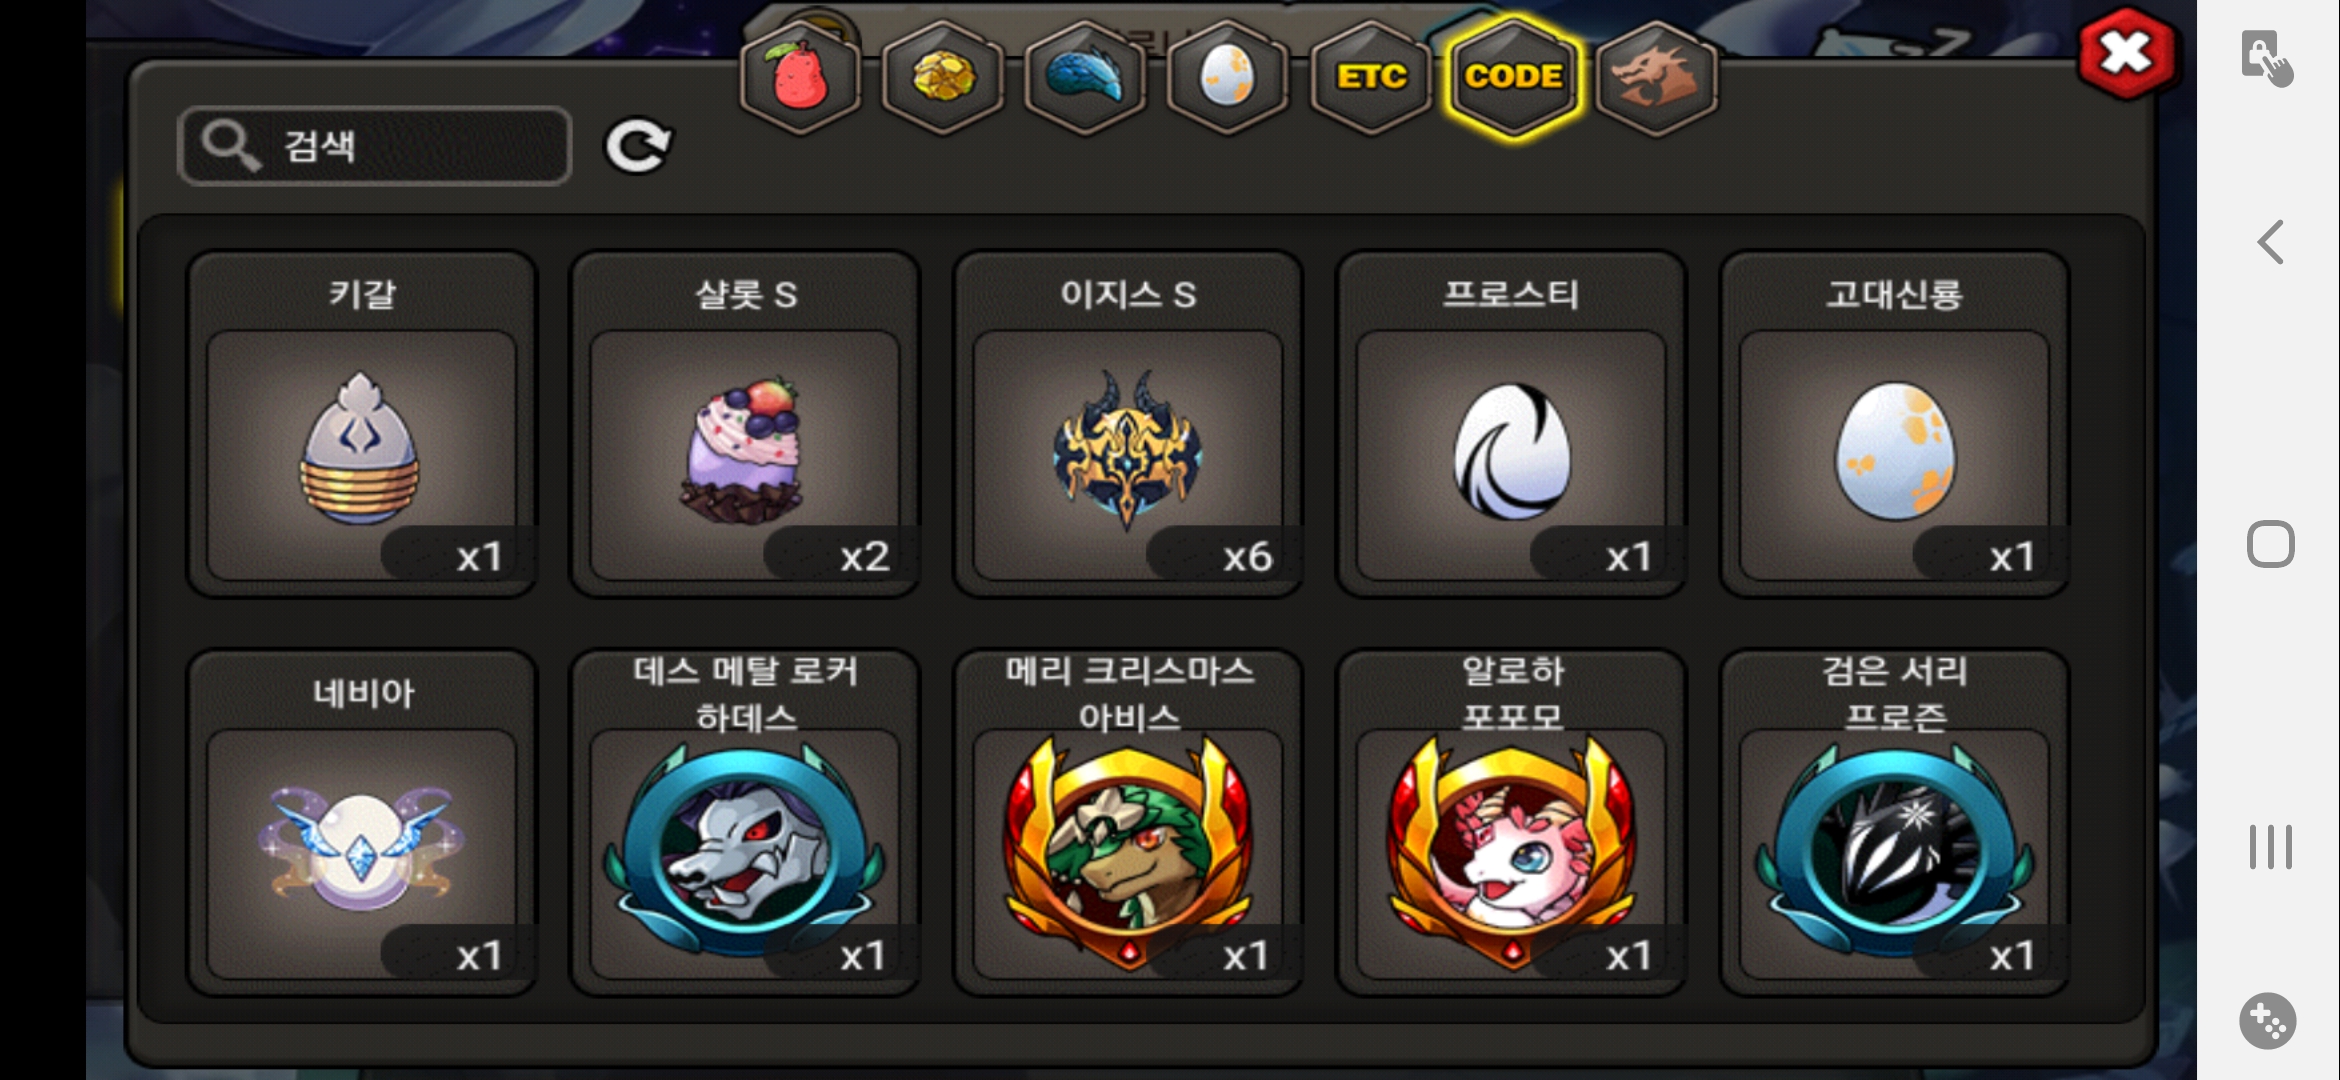Select the 키갈 egg item
Viewport: 2340px width, 1080px height.
[x=362, y=424]
